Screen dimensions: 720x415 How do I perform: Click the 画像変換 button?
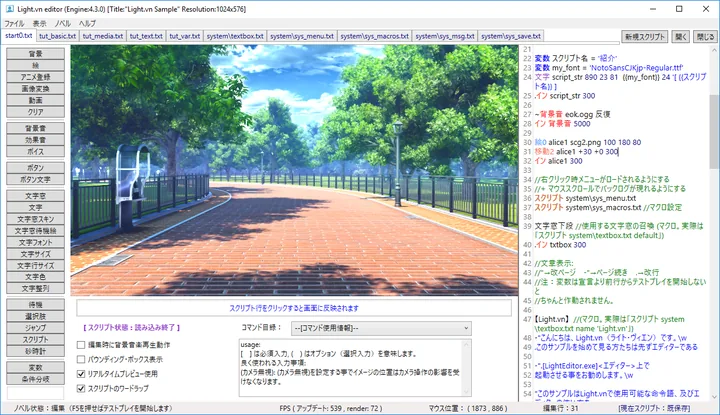coord(35,89)
